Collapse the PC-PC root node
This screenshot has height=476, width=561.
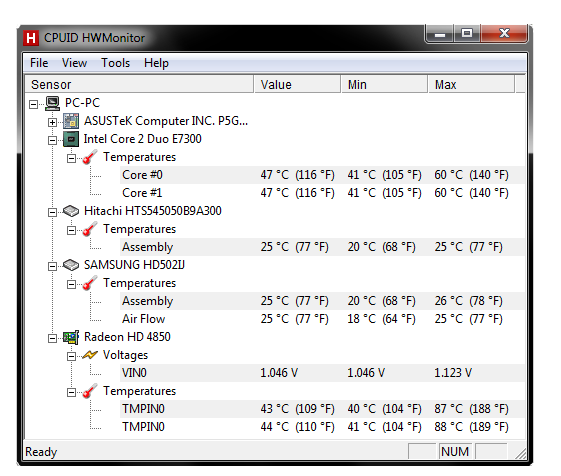click(34, 105)
